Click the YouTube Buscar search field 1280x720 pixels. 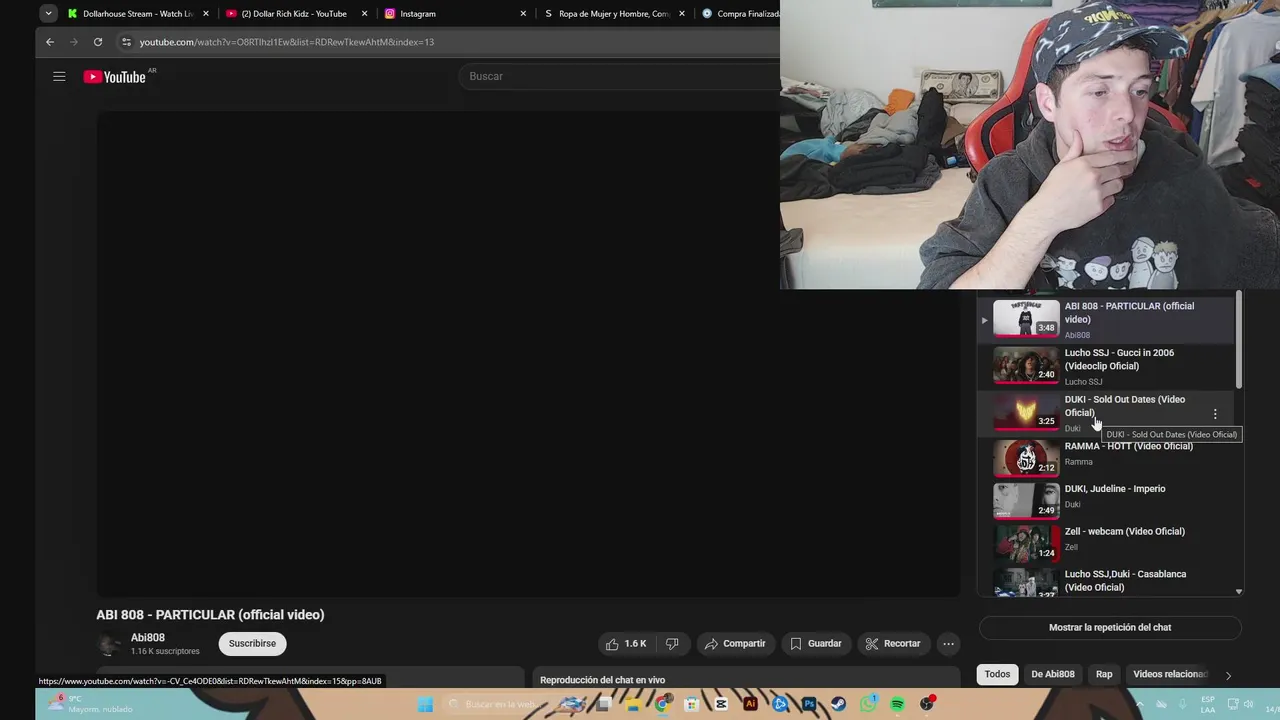620,76
